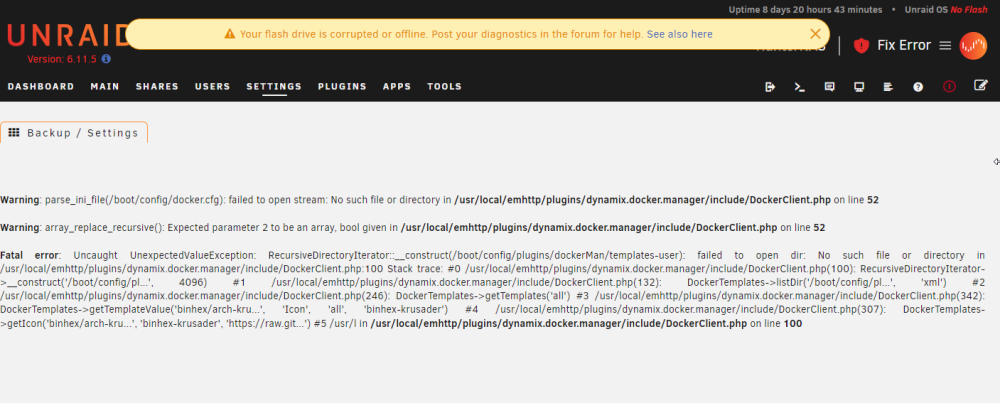The height and width of the screenshot is (403, 1000).
Task: Click the red alert notification icon
Action: [x=950, y=86]
